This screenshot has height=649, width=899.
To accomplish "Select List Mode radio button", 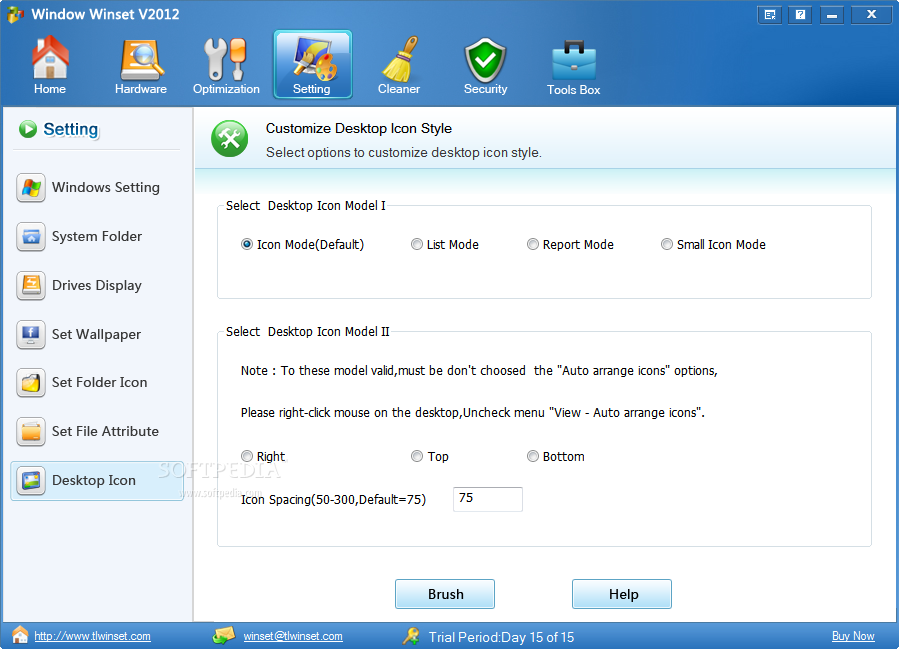I will click(x=417, y=244).
